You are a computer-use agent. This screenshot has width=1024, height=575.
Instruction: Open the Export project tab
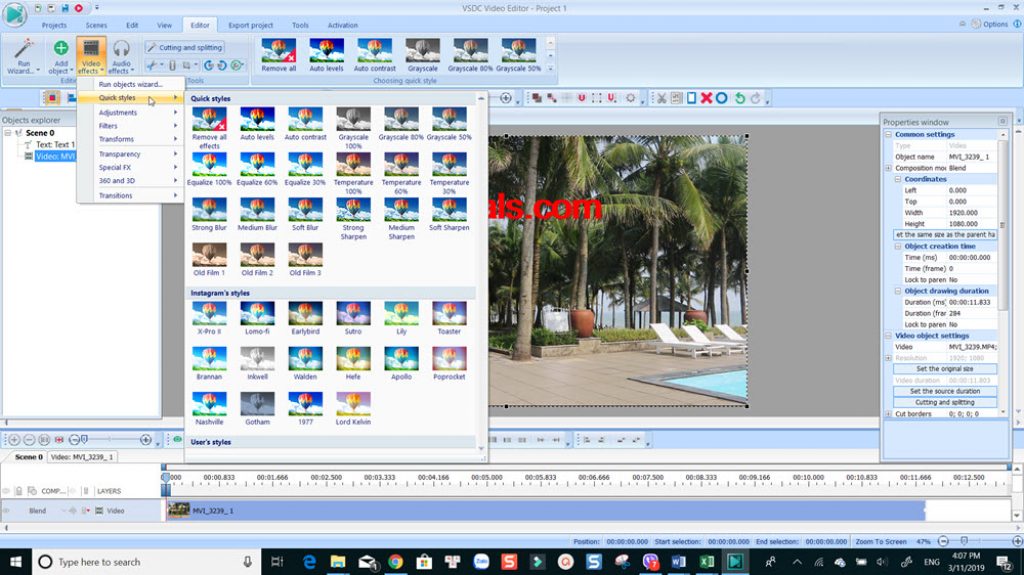250,25
